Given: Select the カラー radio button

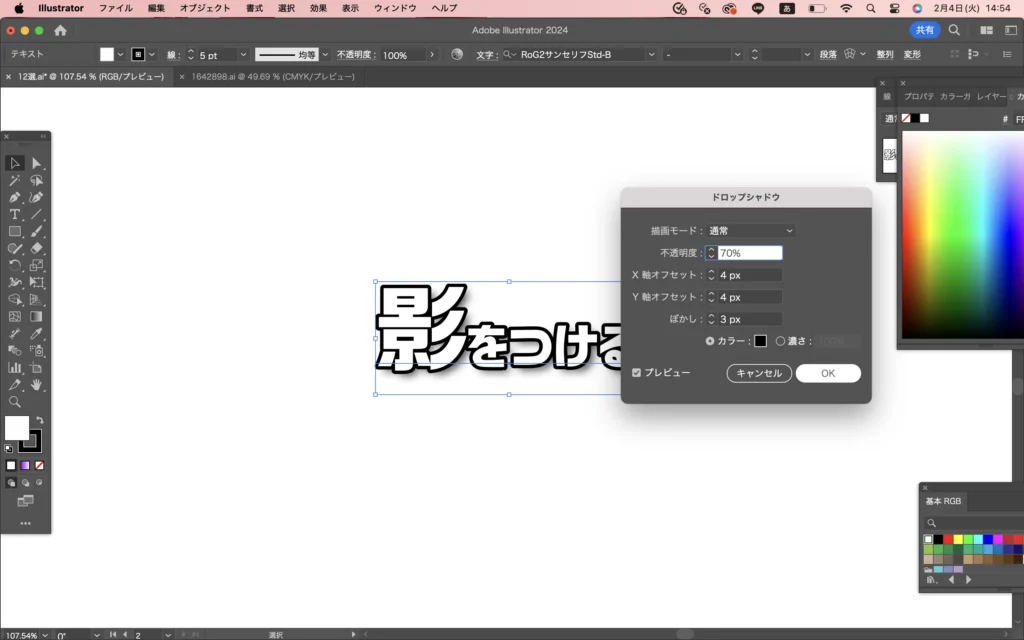Looking at the screenshot, I should [710, 341].
